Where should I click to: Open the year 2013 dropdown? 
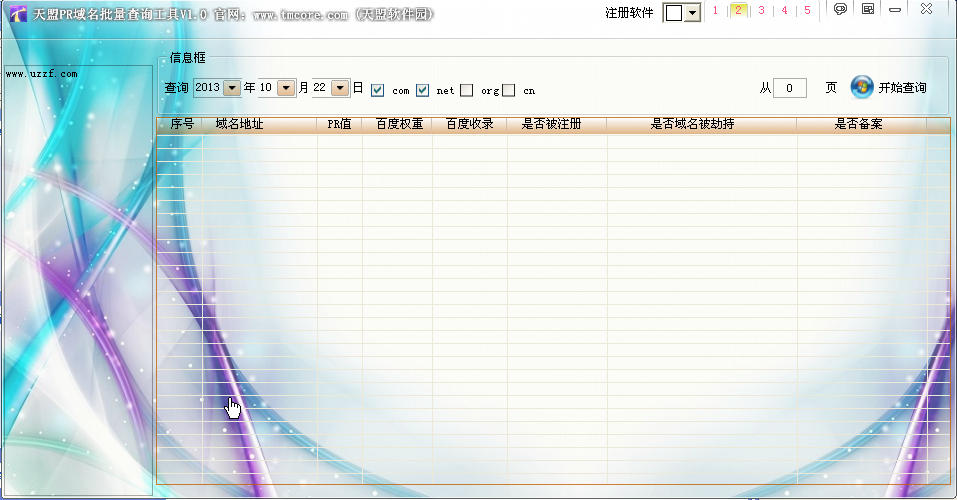pyautogui.click(x=232, y=88)
